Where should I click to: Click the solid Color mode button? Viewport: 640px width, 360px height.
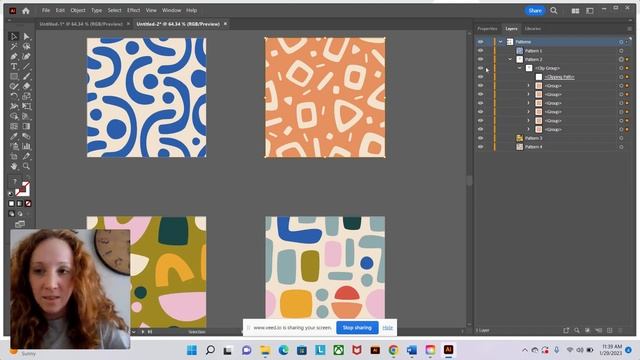coord(11,204)
